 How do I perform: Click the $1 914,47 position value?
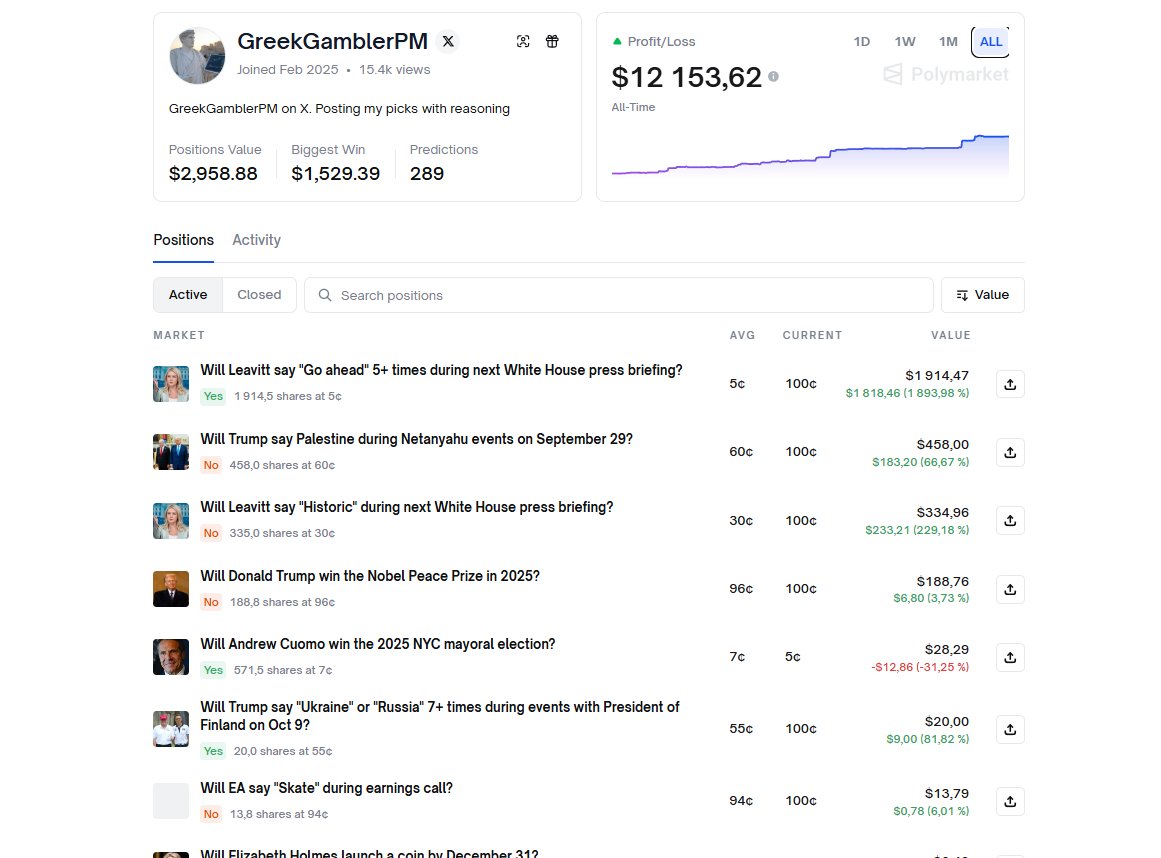click(937, 375)
